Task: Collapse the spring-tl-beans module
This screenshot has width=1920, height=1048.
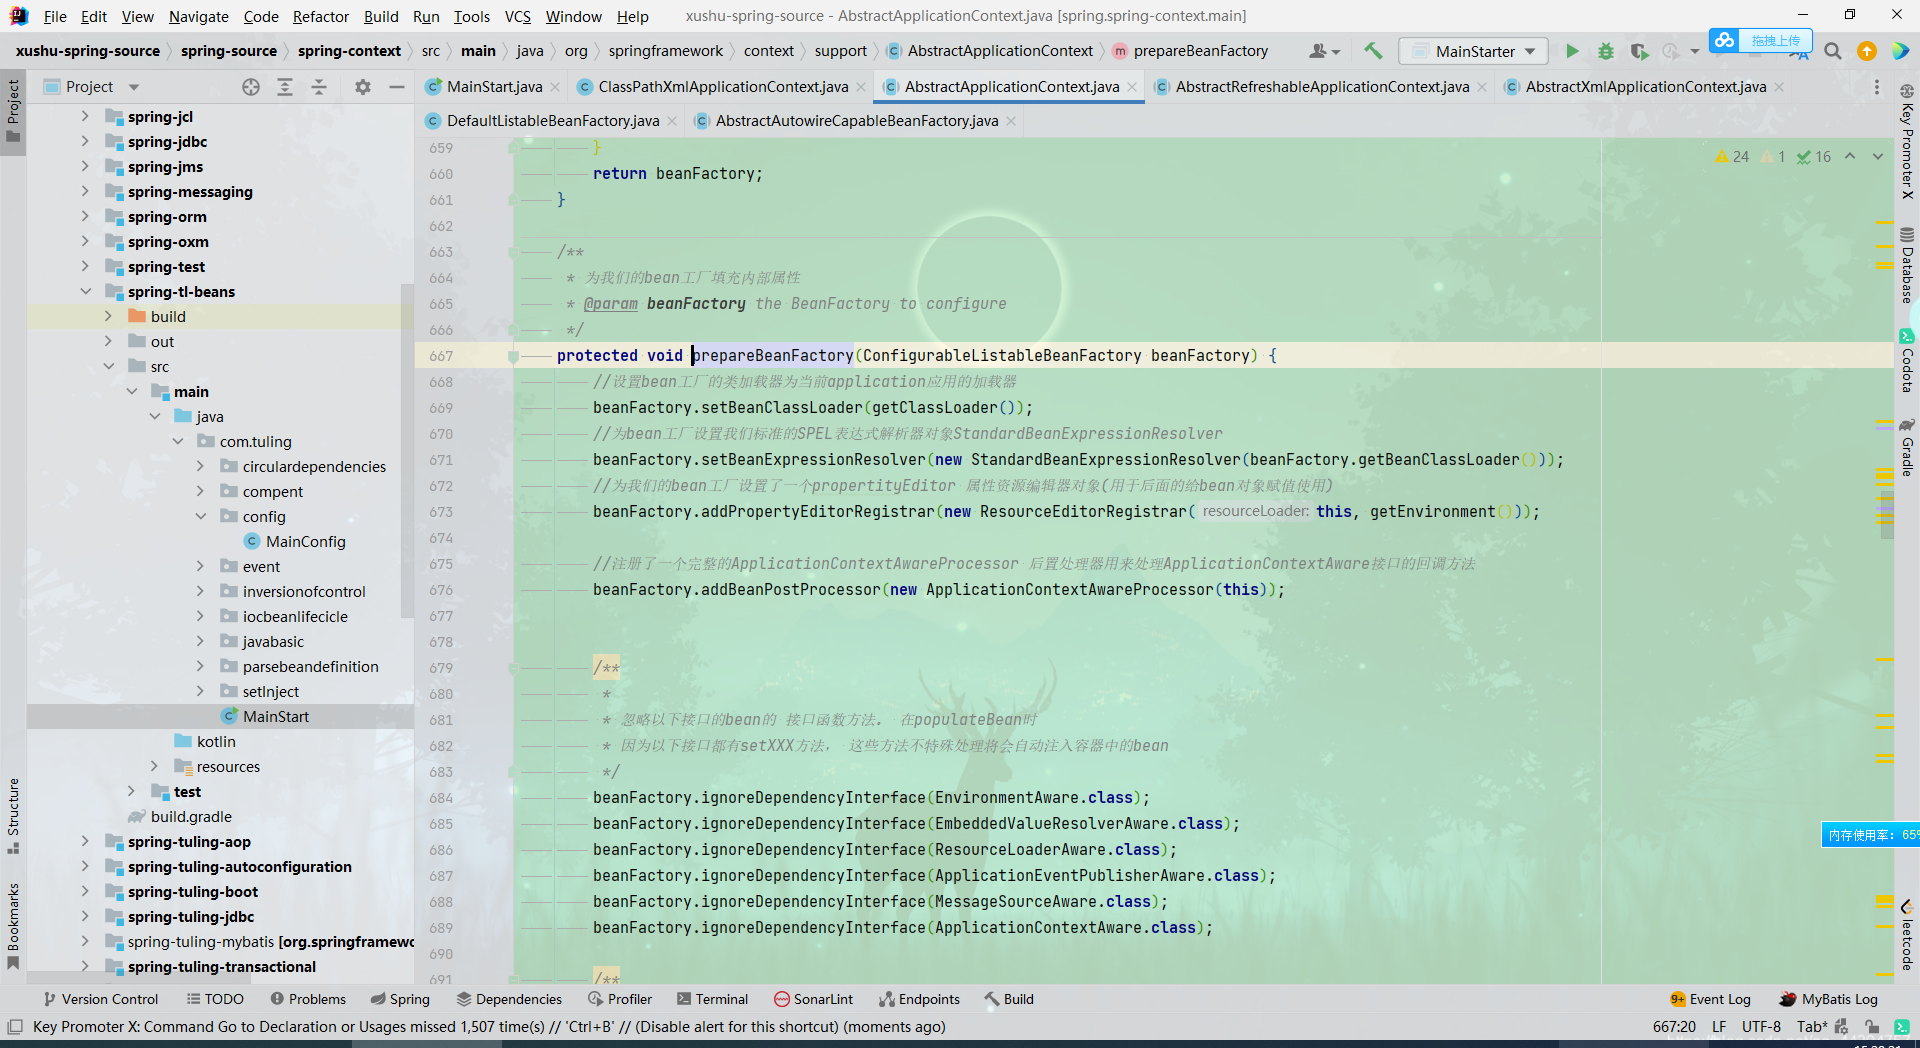Action: pos(86,292)
